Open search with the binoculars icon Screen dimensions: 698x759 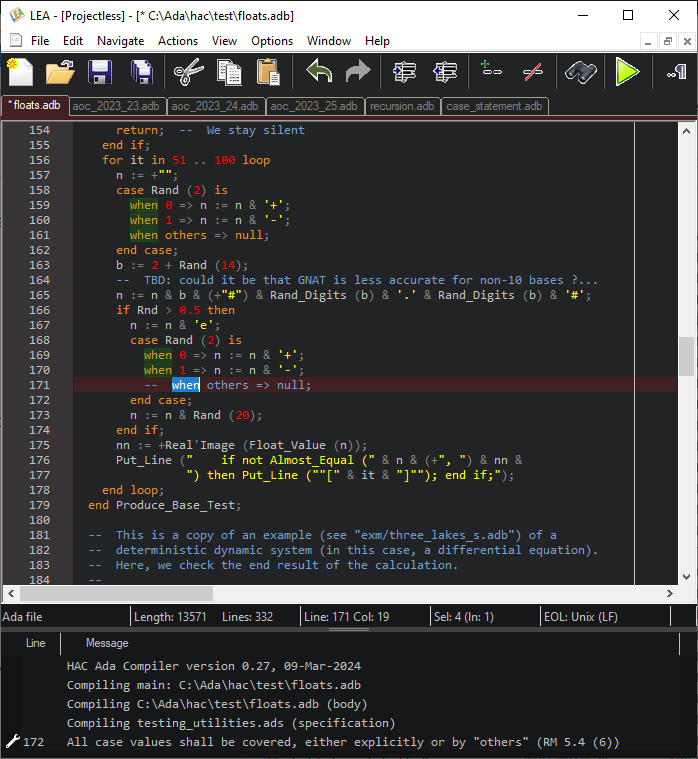click(x=580, y=72)
